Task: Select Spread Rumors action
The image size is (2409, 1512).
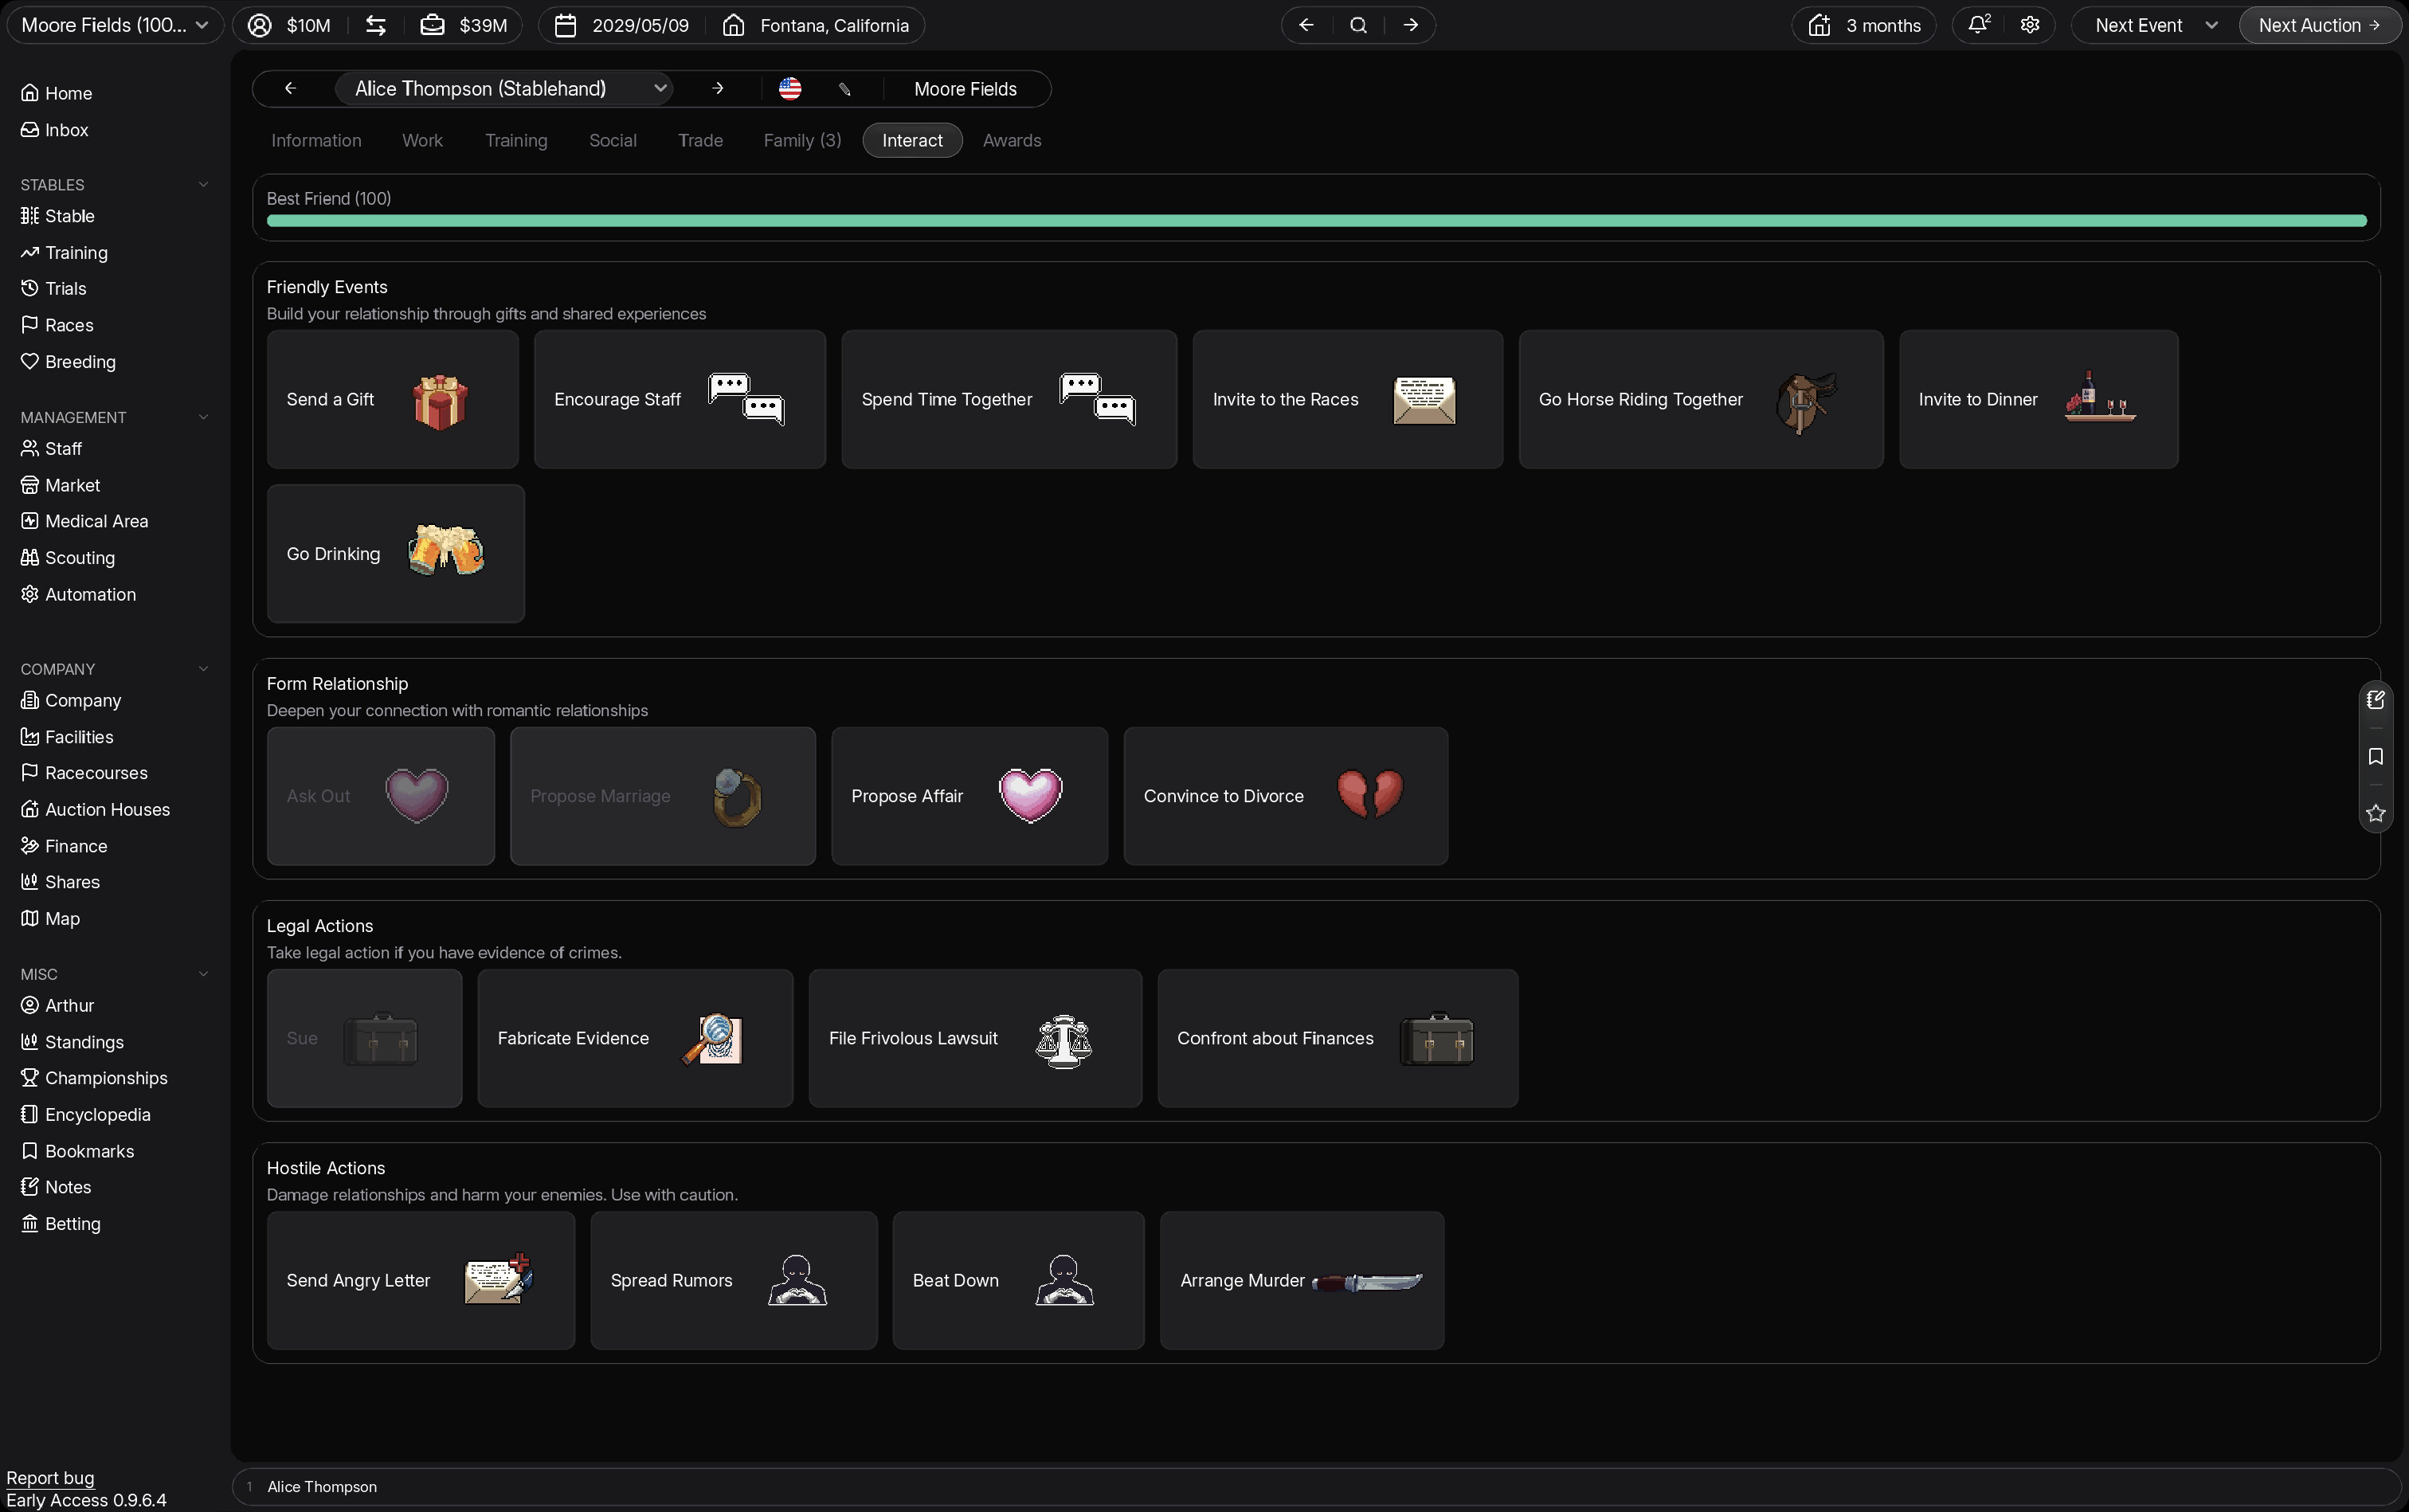Action: click(733, 1280)
